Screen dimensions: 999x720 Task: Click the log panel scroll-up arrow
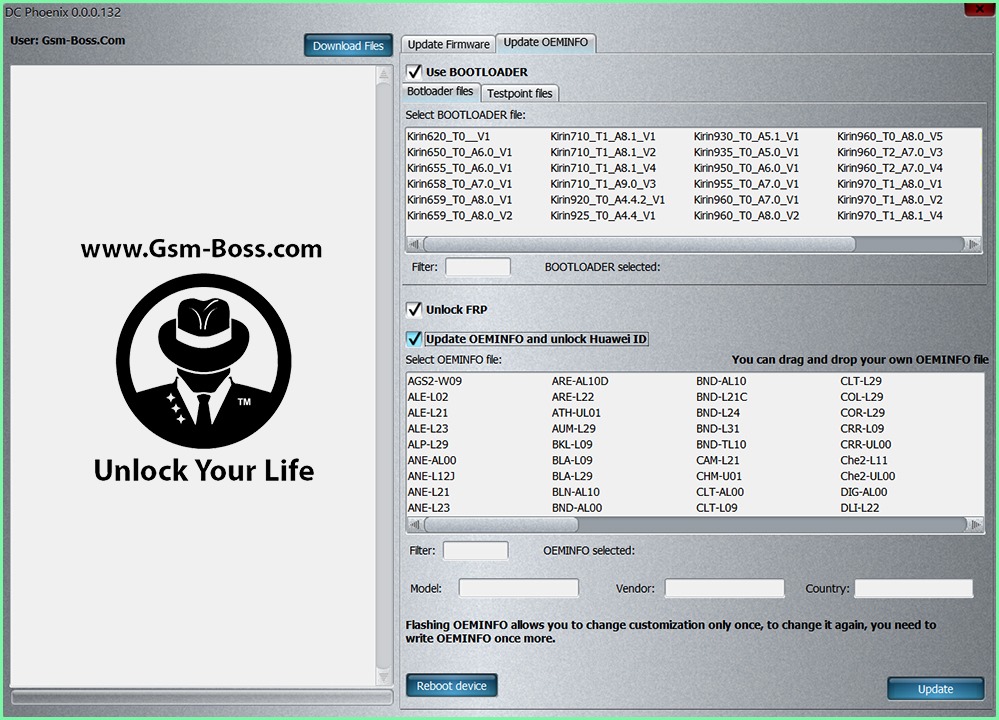384,75
